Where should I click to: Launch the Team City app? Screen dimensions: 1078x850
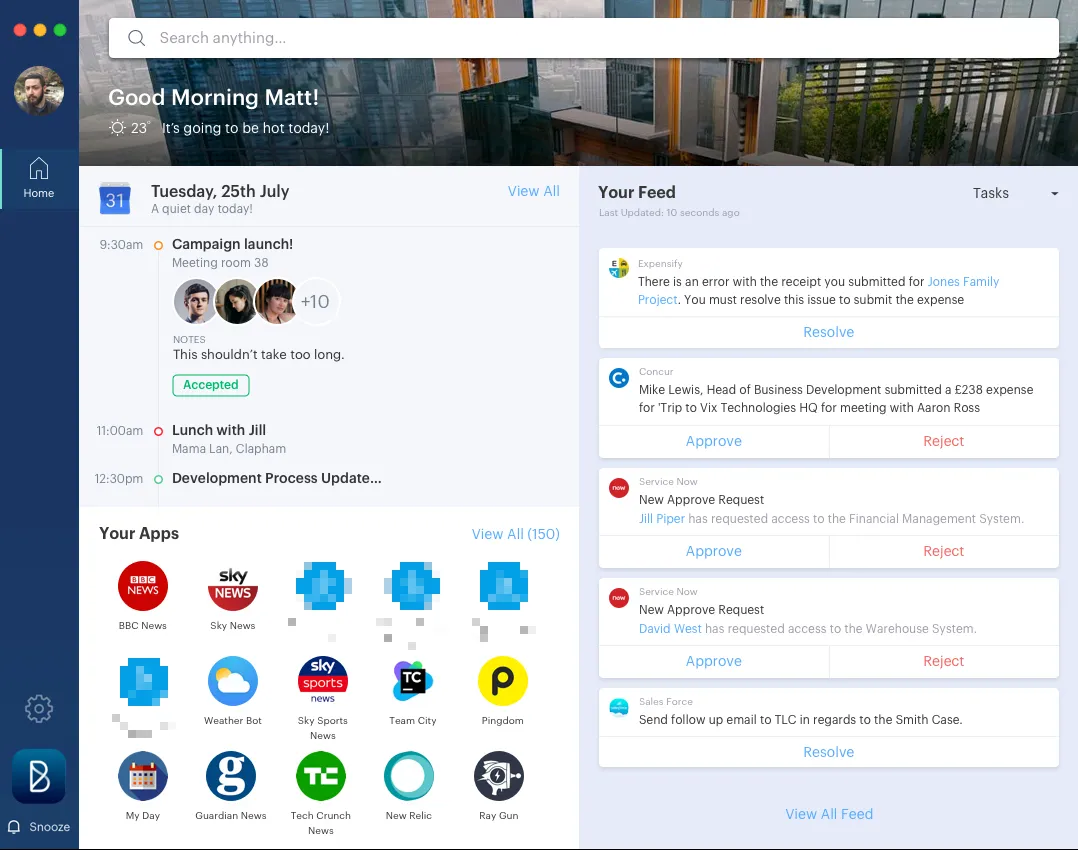412,680
